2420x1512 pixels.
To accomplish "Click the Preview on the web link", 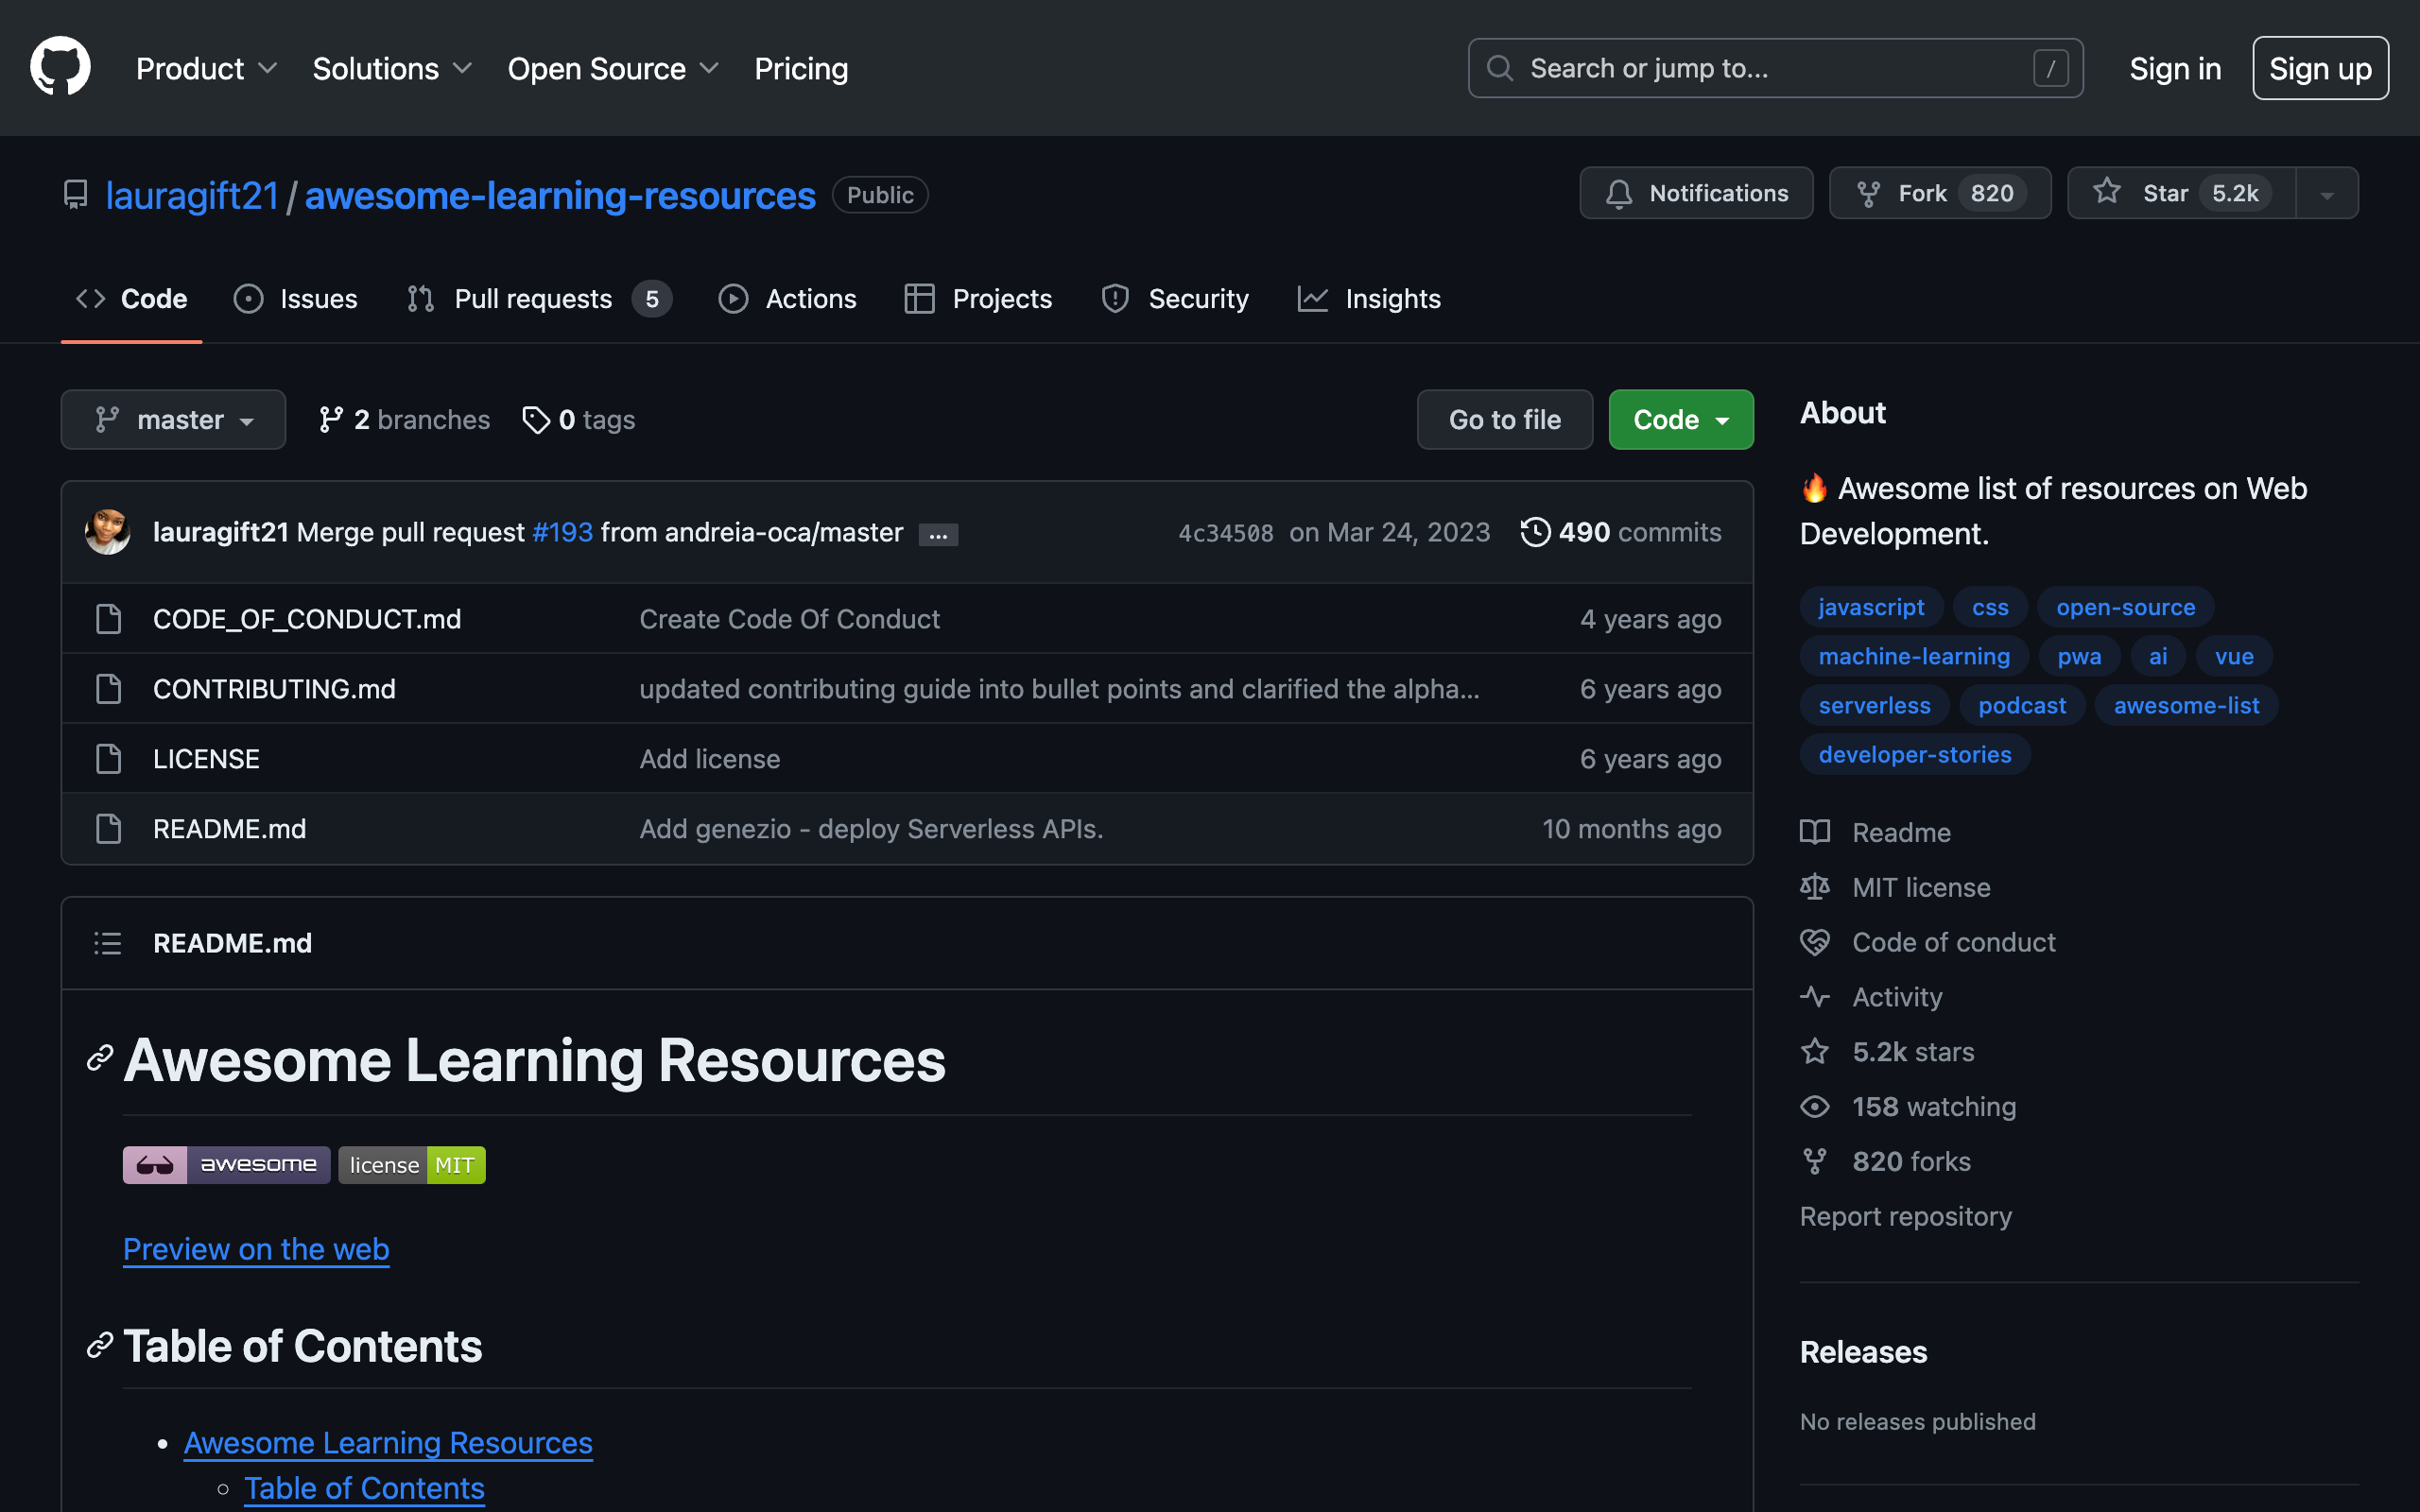I will coord(256,1249).
